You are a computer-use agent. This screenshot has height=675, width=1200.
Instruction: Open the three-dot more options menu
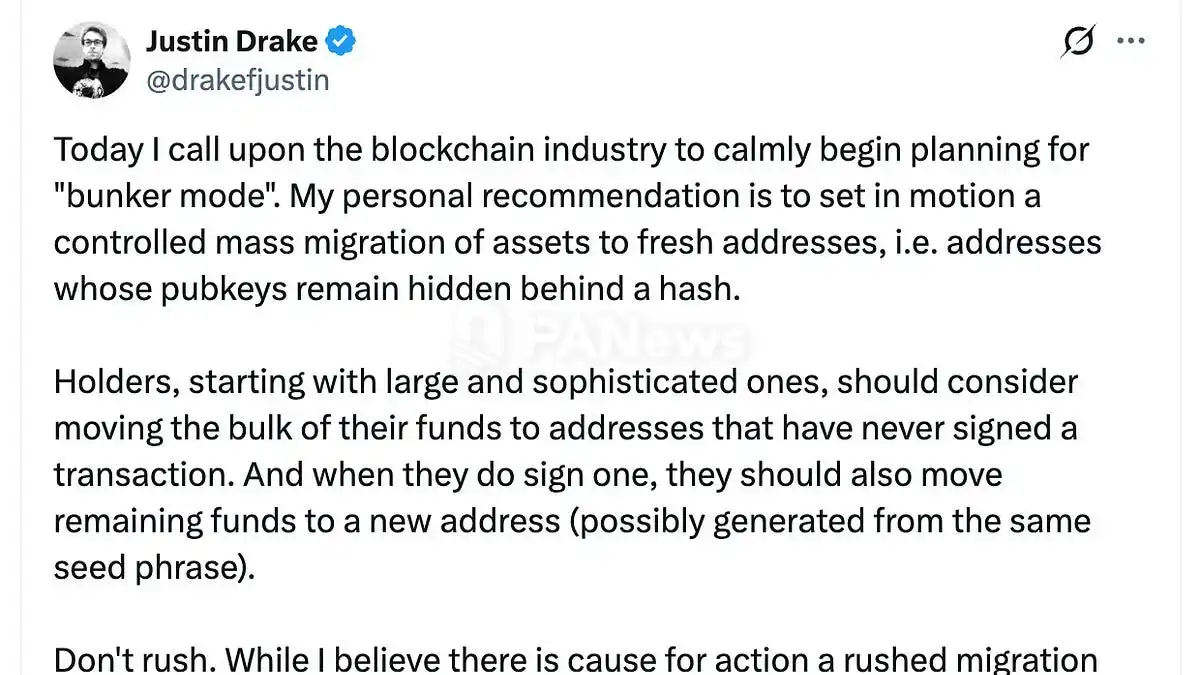pyautogui.click(x=1130, y=42)
